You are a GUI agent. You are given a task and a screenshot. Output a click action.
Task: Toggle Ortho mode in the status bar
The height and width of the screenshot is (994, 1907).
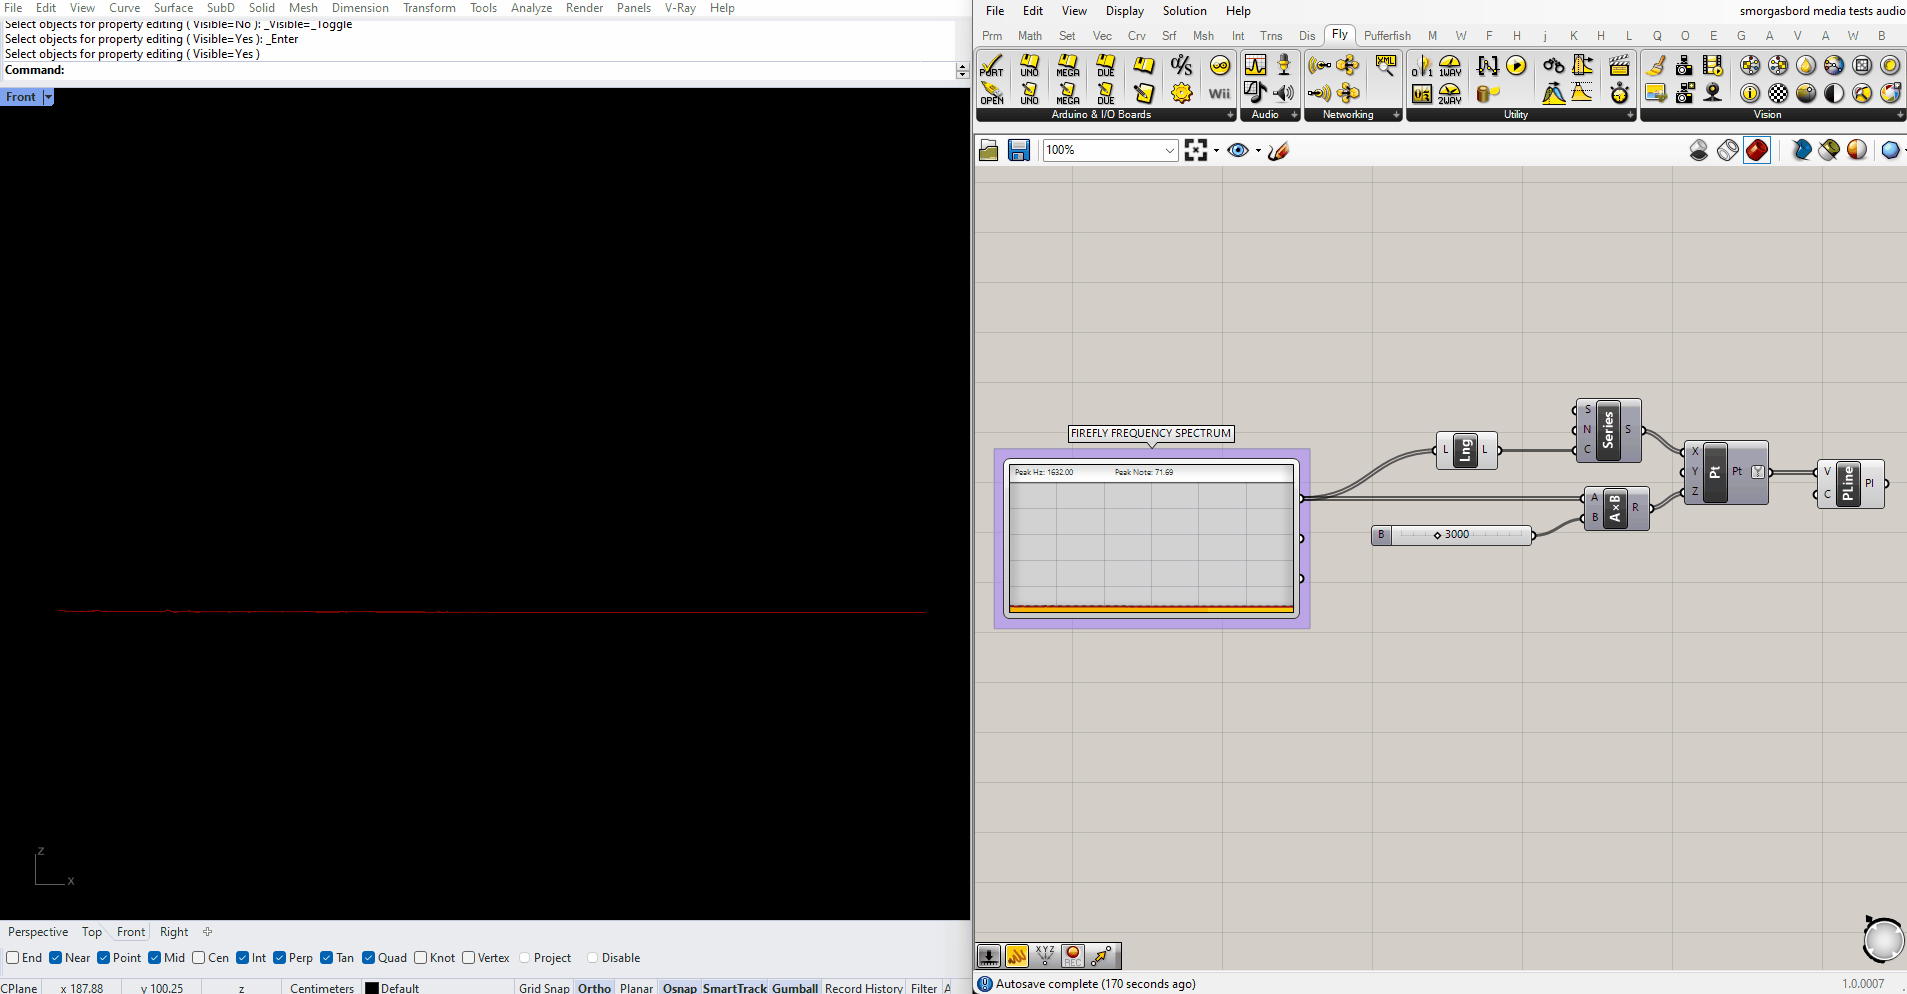tap(594, 988)
